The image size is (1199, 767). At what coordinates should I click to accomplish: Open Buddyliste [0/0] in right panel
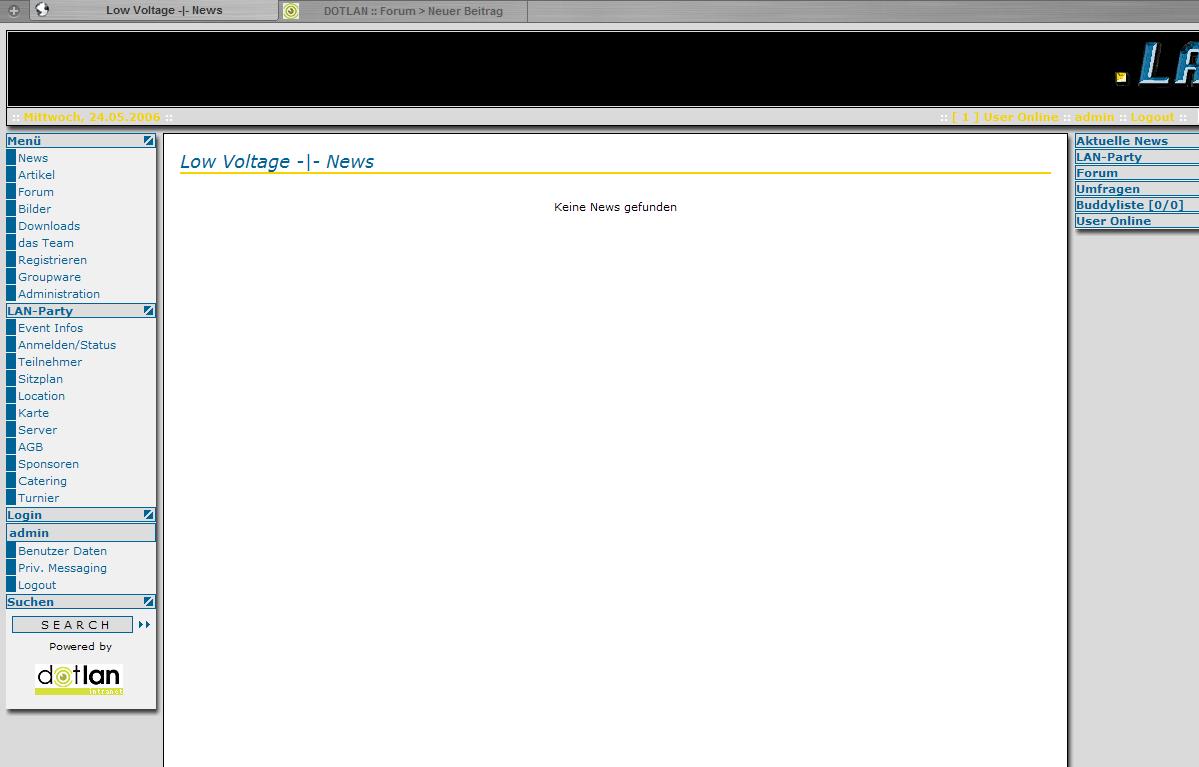point(1129,205)
